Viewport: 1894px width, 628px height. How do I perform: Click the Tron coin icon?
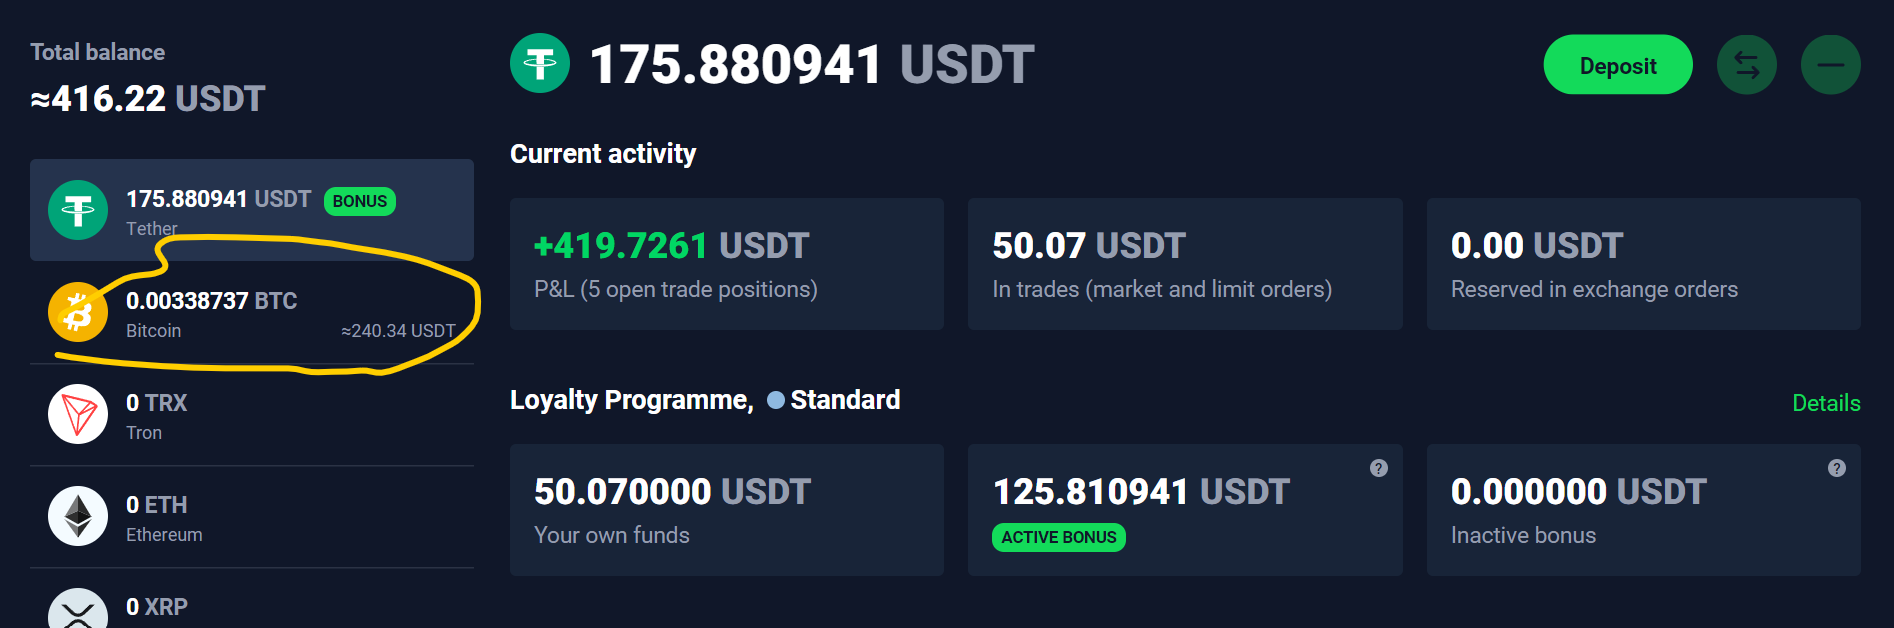(x=78, y=414)
